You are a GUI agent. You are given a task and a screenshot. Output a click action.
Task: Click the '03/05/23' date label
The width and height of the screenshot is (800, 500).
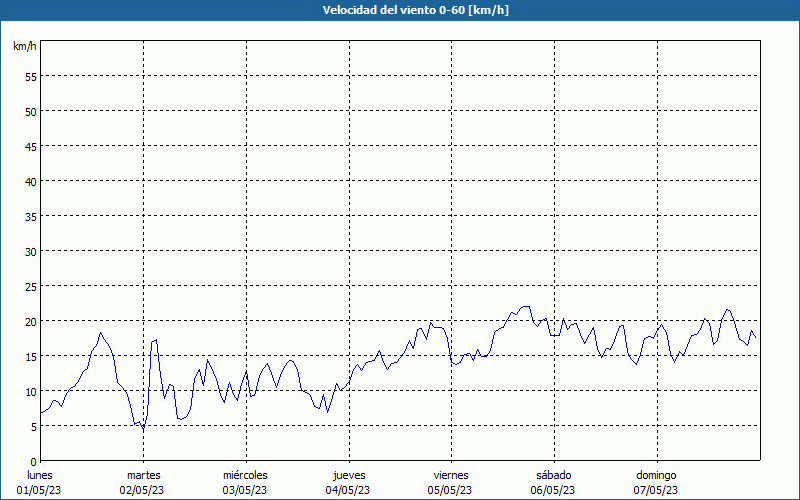244,490
